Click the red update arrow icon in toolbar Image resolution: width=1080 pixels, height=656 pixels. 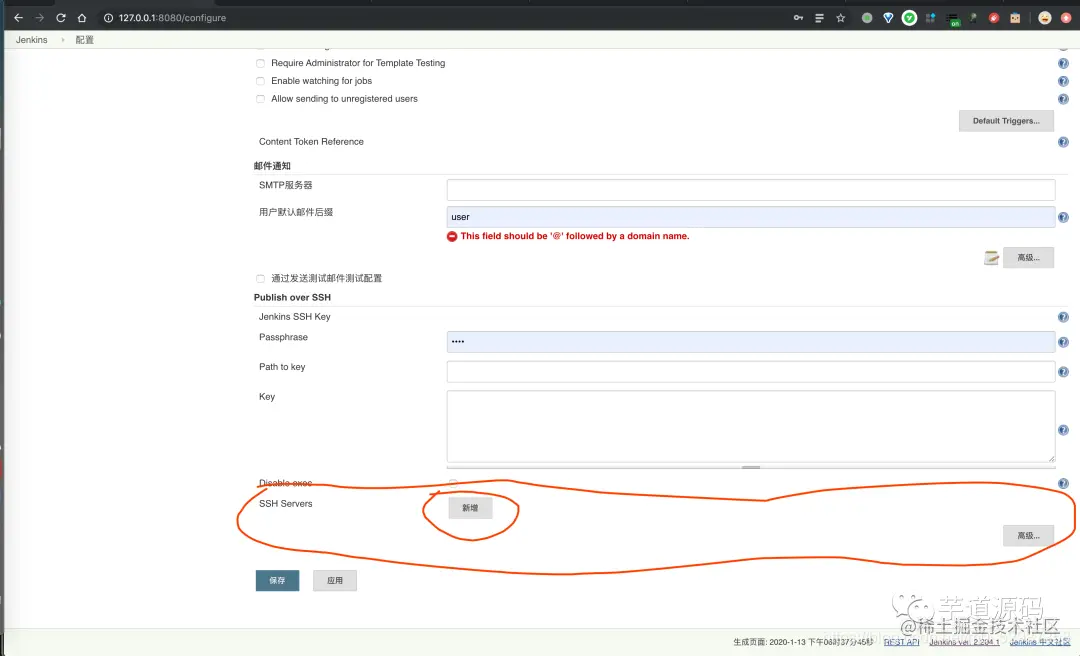(x=1066, y=18)
